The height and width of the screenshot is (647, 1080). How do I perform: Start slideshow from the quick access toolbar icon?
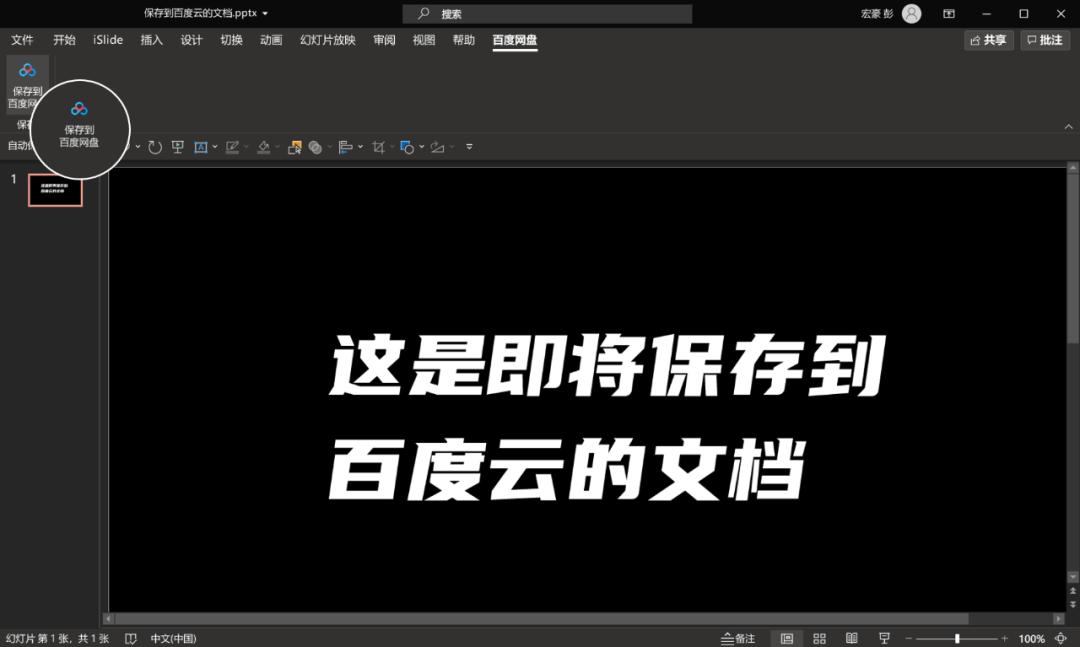click(178, 146)
